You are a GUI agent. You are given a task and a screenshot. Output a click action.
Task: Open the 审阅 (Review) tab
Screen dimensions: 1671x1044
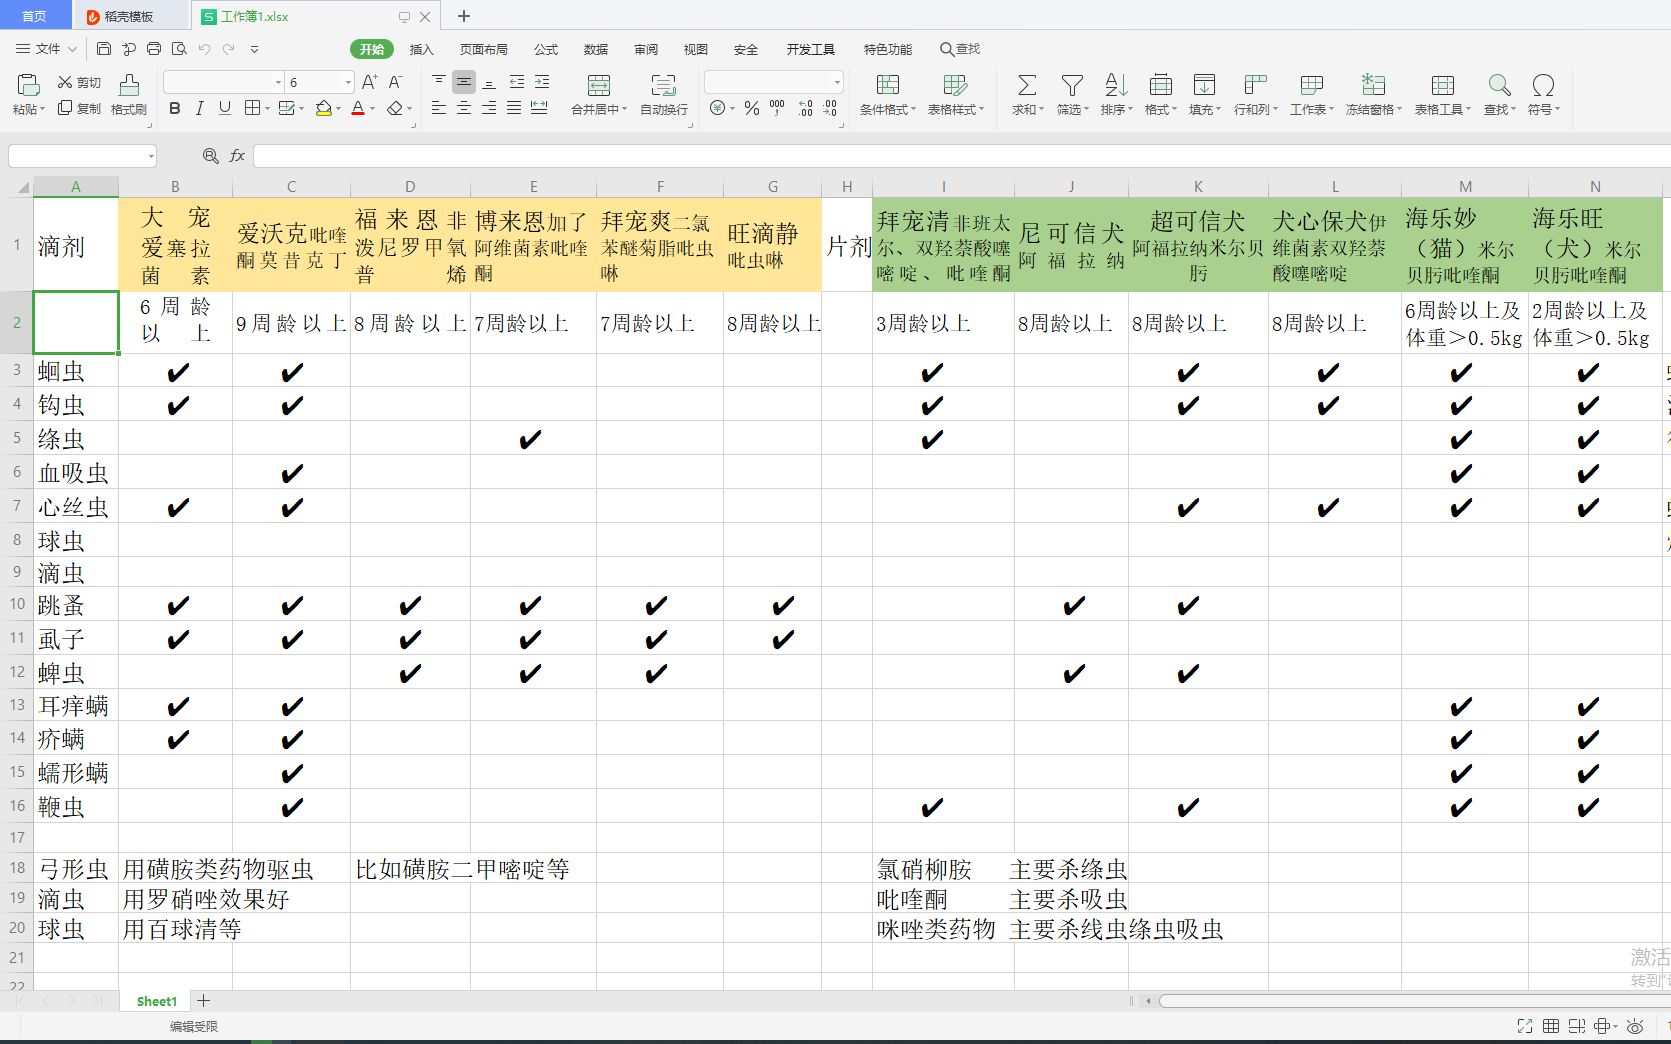coord(646,49)
